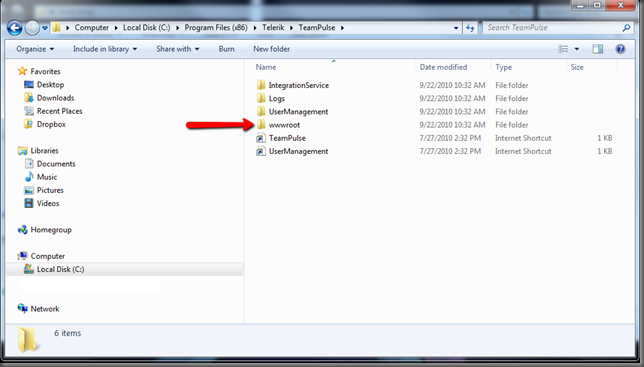Select the UserManagement Internet Shortcut icon
Viewport: 644px width, 367px height.
pos(261,151)
